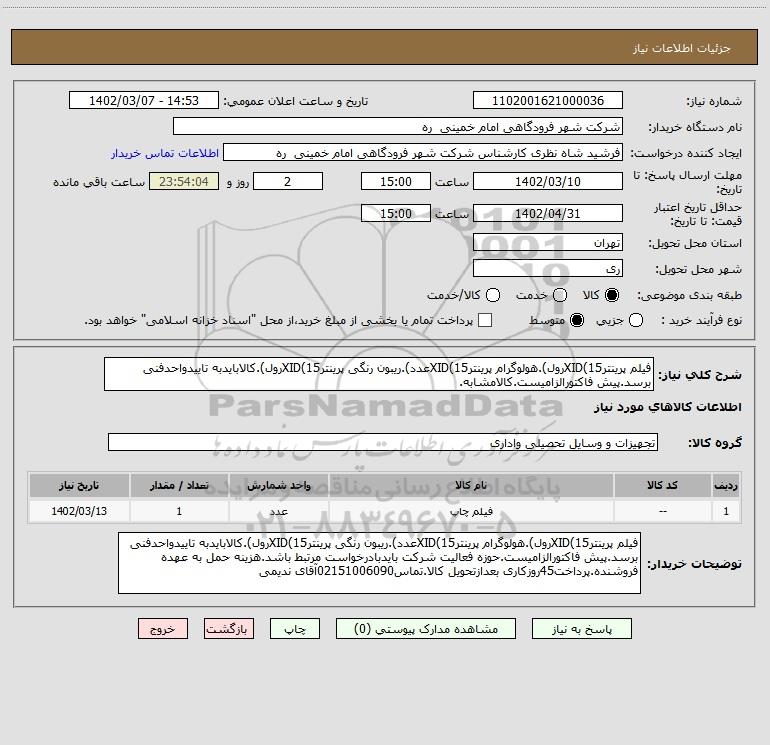Click remaining days field showing 2

[288, 181]
